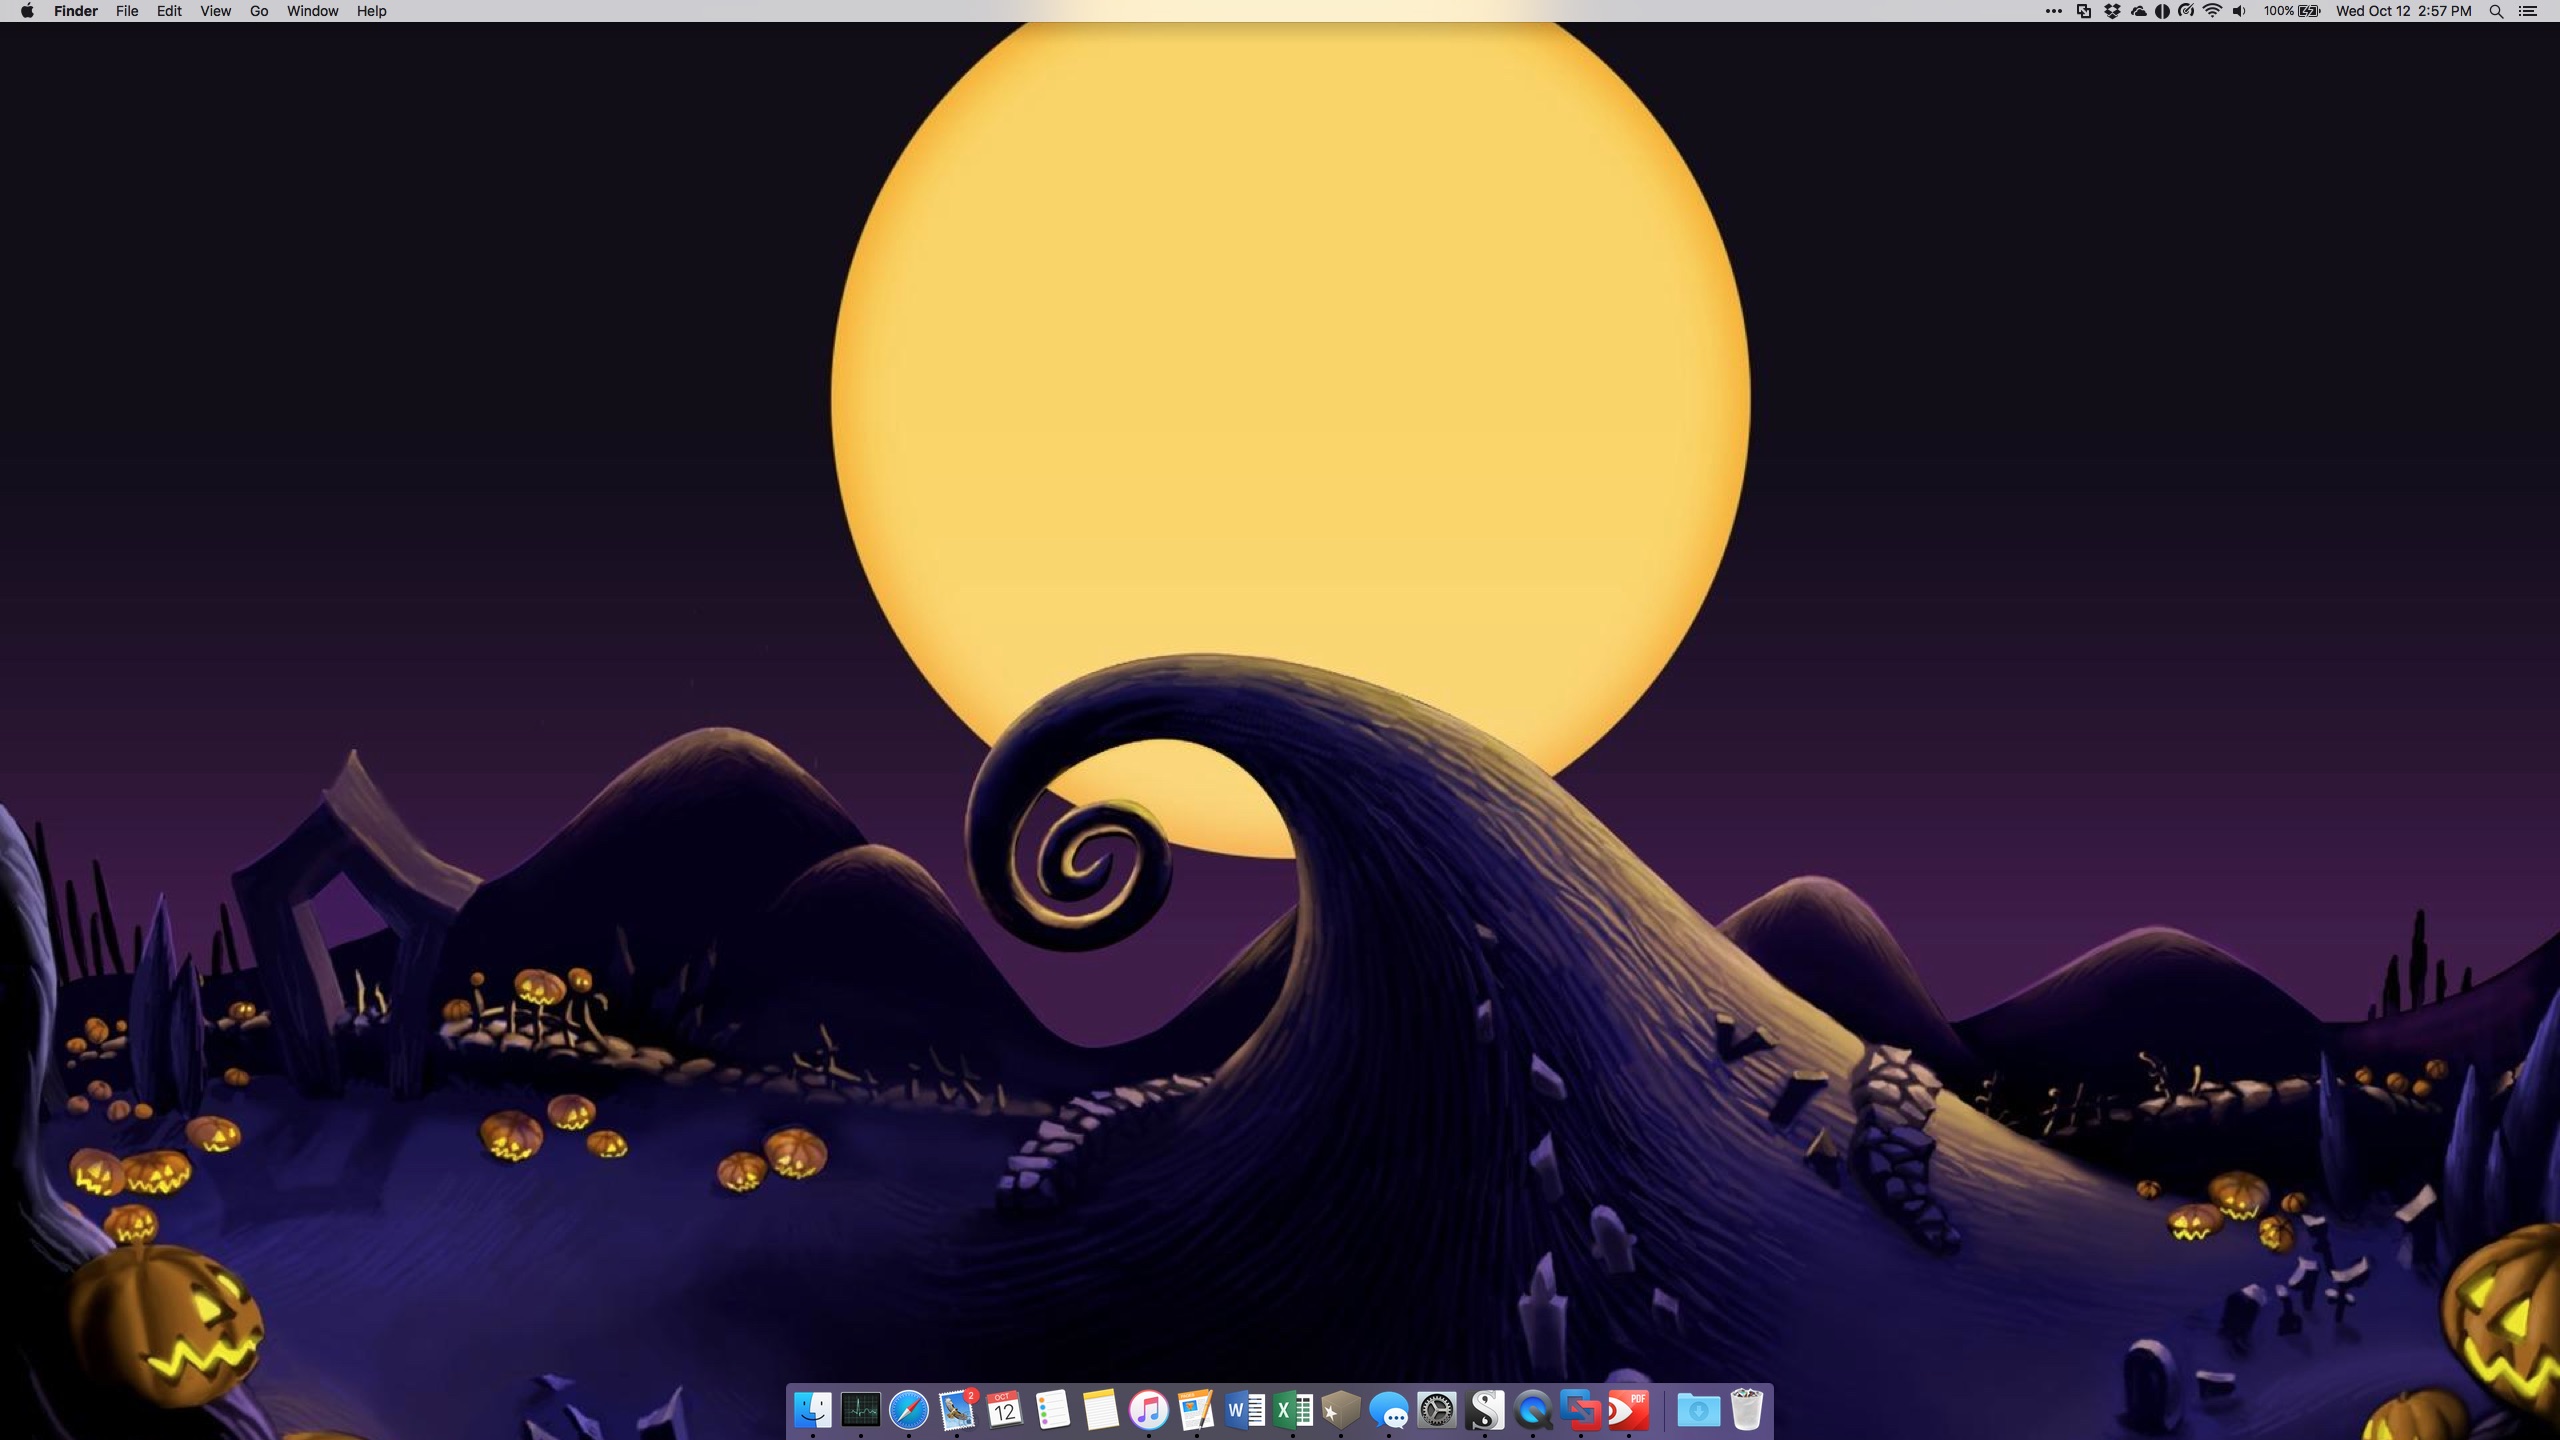
Task: Open the Mail app with badge
Action: tap(957, 1411)
